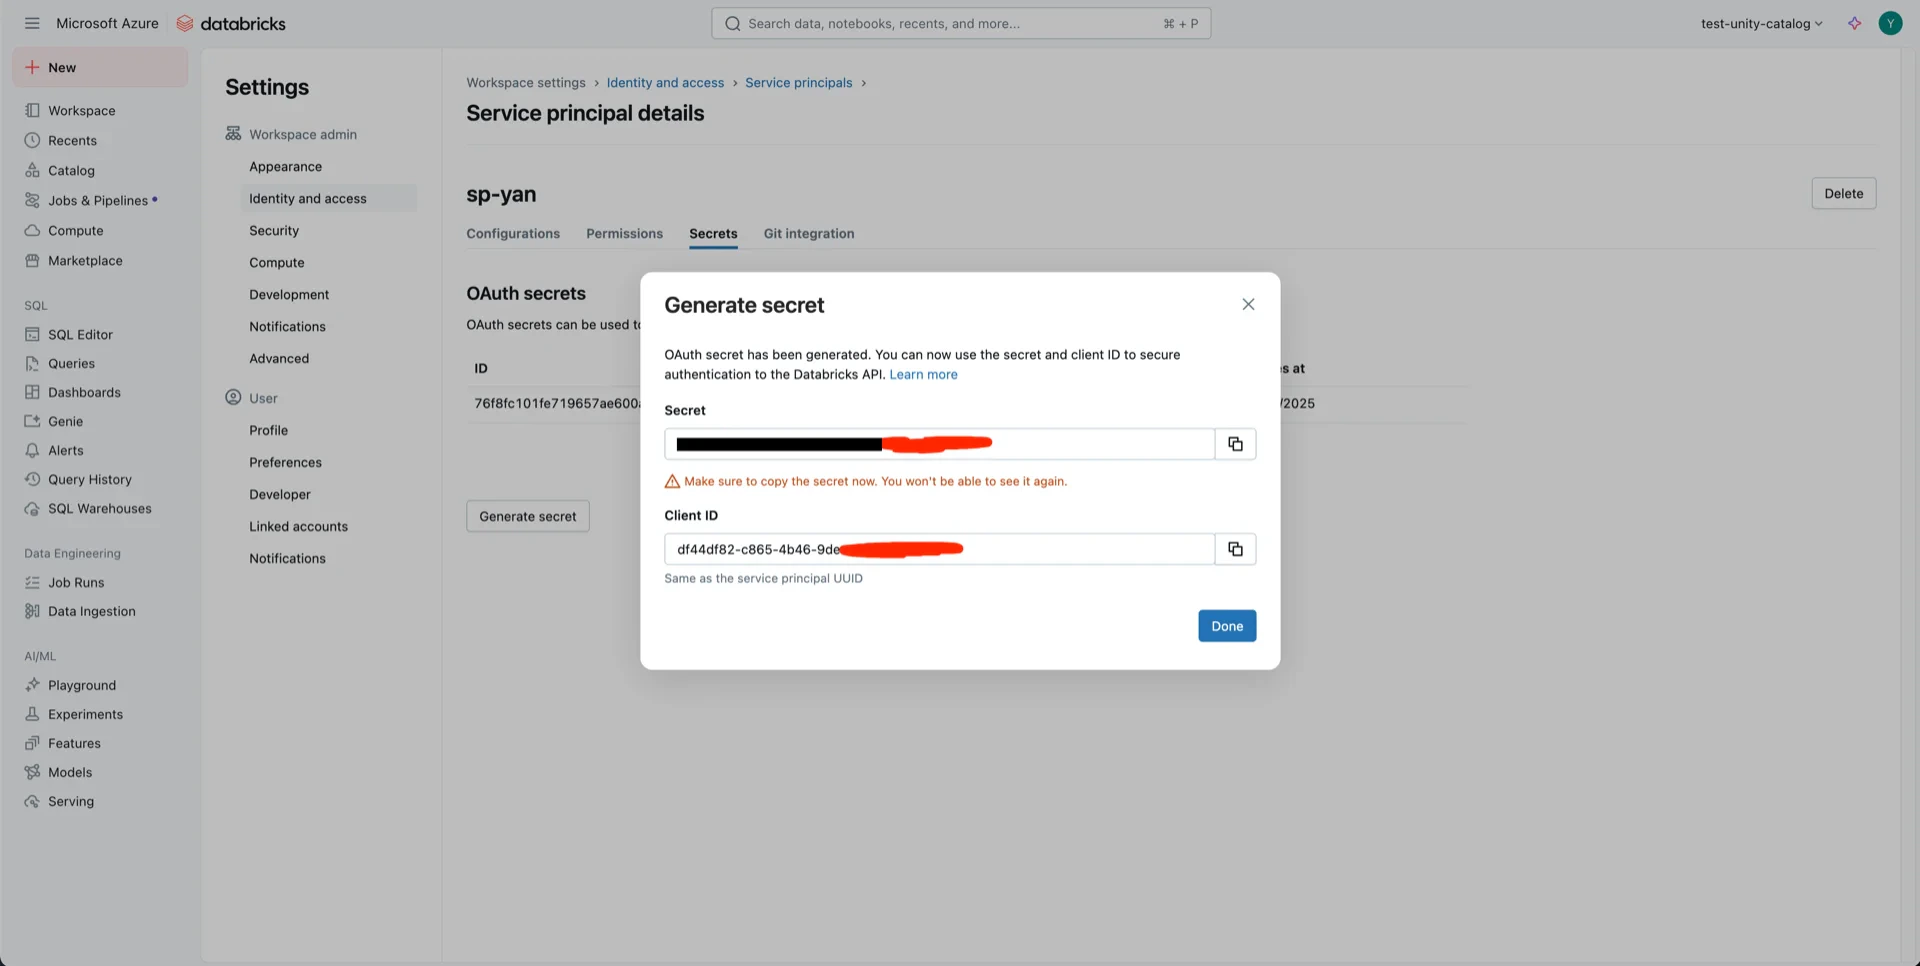Image resolution: width=1920 pixels, height=966 pixels.
Task: Click the Features icon
Action: pos(32,743)
